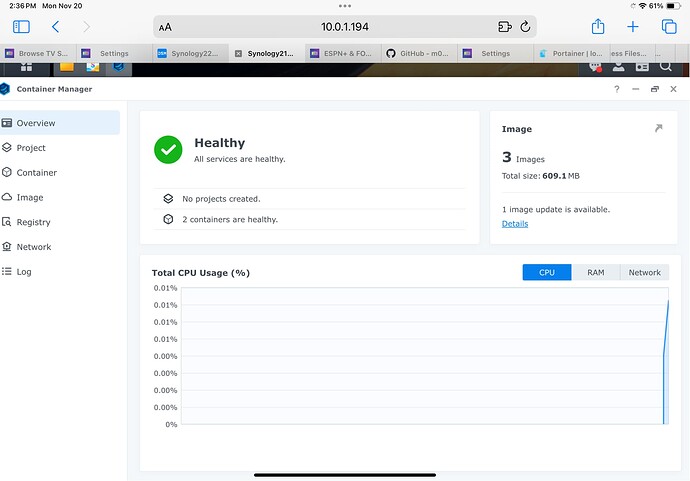
Task: View the Log section
Action: [24, 271]
